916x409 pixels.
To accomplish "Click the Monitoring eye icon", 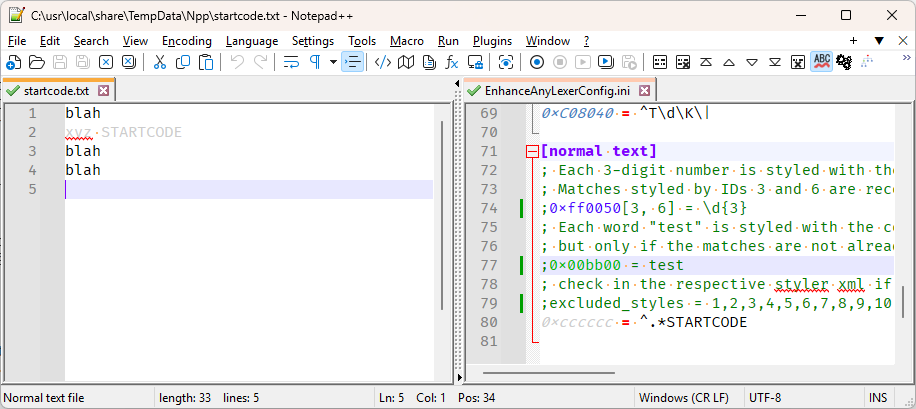I will [x=506, y=62].
